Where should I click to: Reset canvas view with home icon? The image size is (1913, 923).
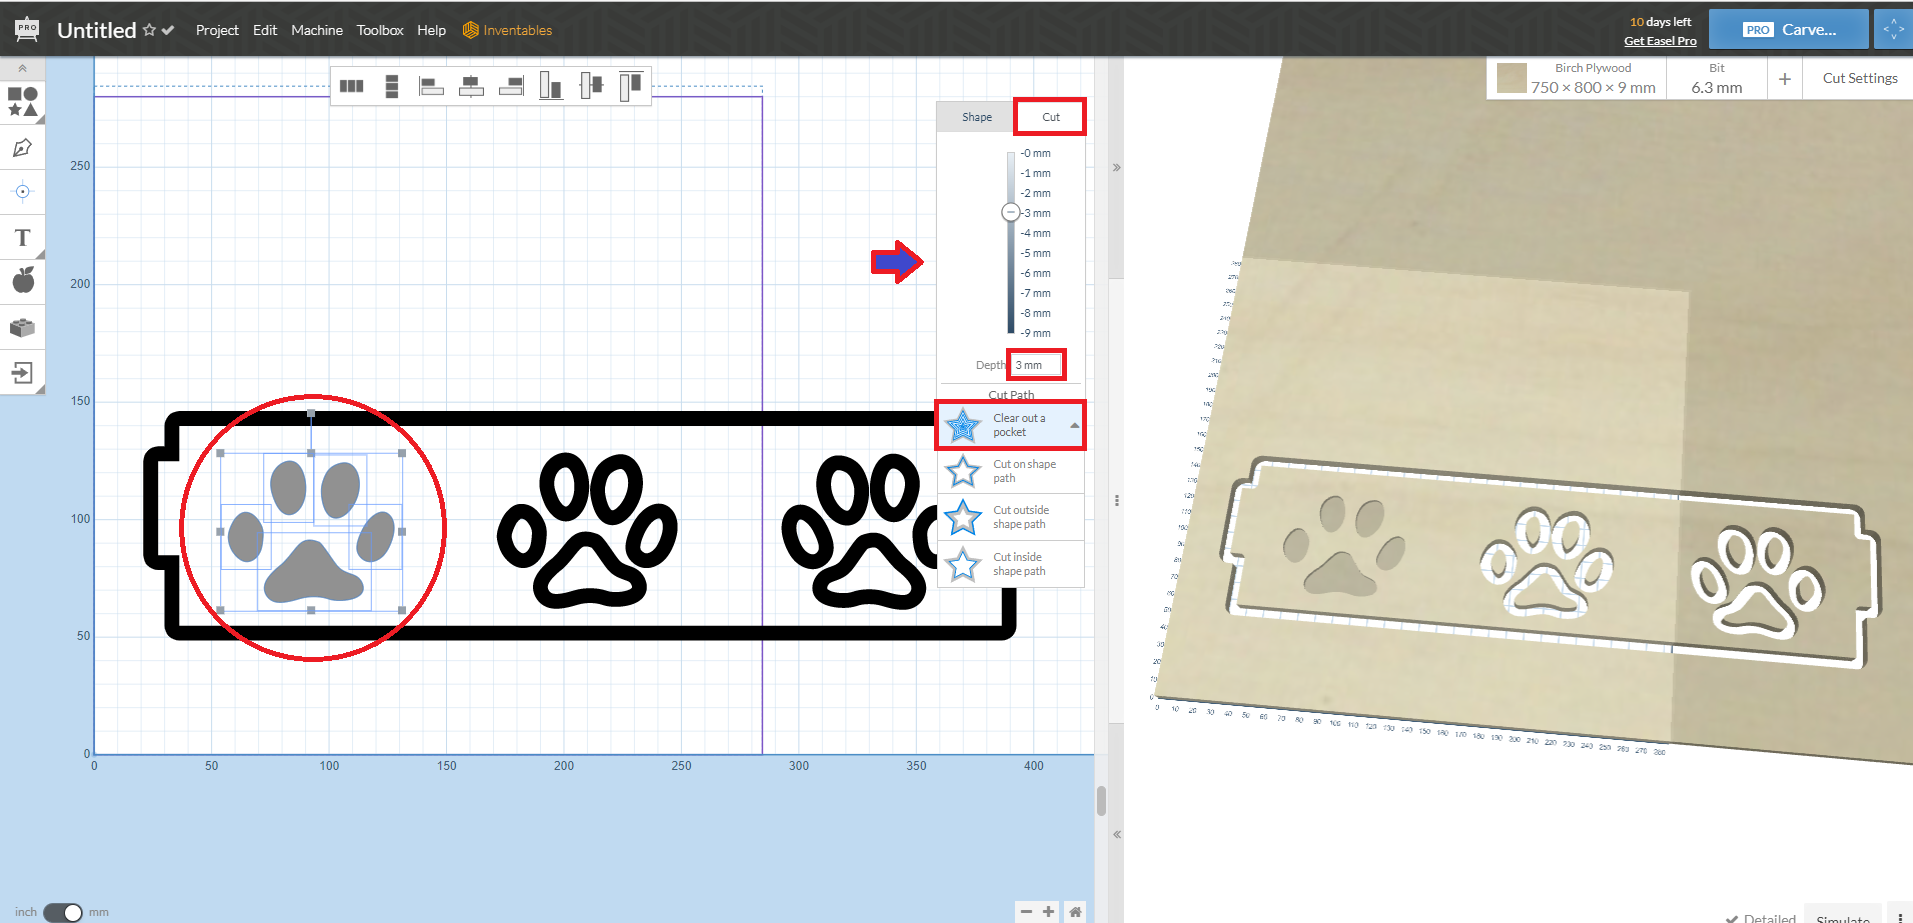tap(1075, 911)
